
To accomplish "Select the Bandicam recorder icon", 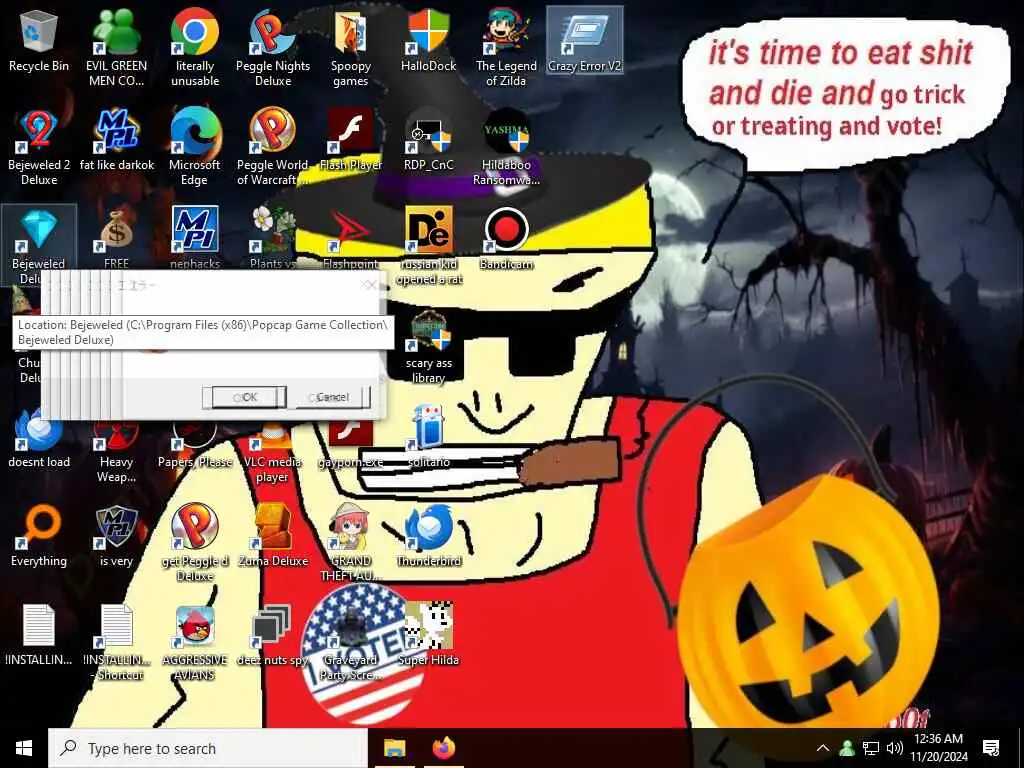I will tap(506, 238).
